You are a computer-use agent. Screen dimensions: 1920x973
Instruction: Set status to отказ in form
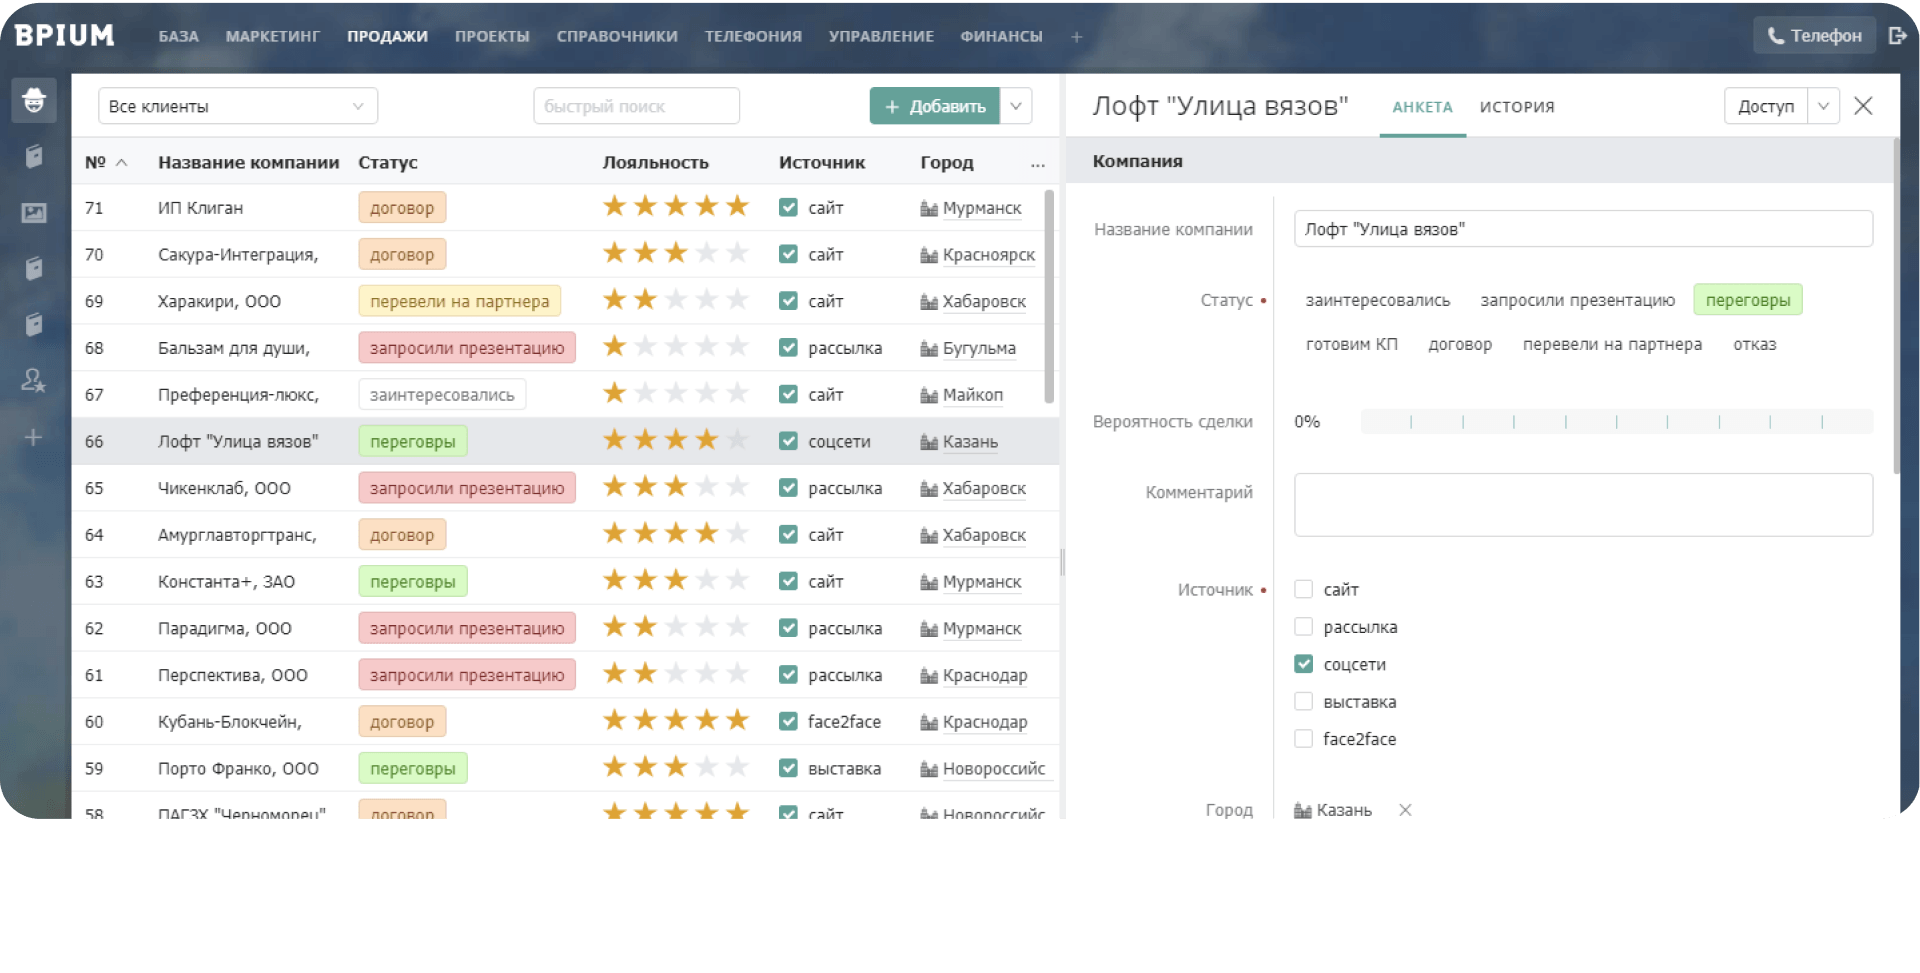(x=1754, y=344)
